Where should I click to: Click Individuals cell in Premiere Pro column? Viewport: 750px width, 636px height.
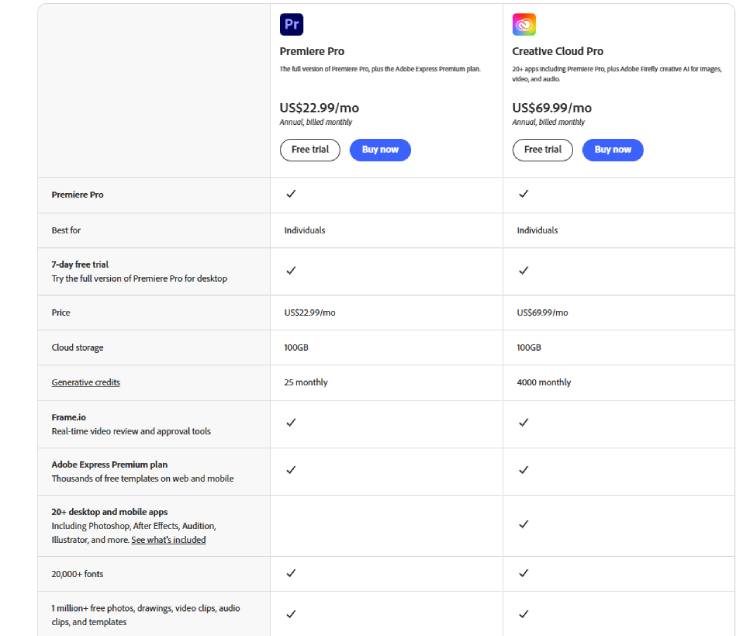[x=305, y=230]
